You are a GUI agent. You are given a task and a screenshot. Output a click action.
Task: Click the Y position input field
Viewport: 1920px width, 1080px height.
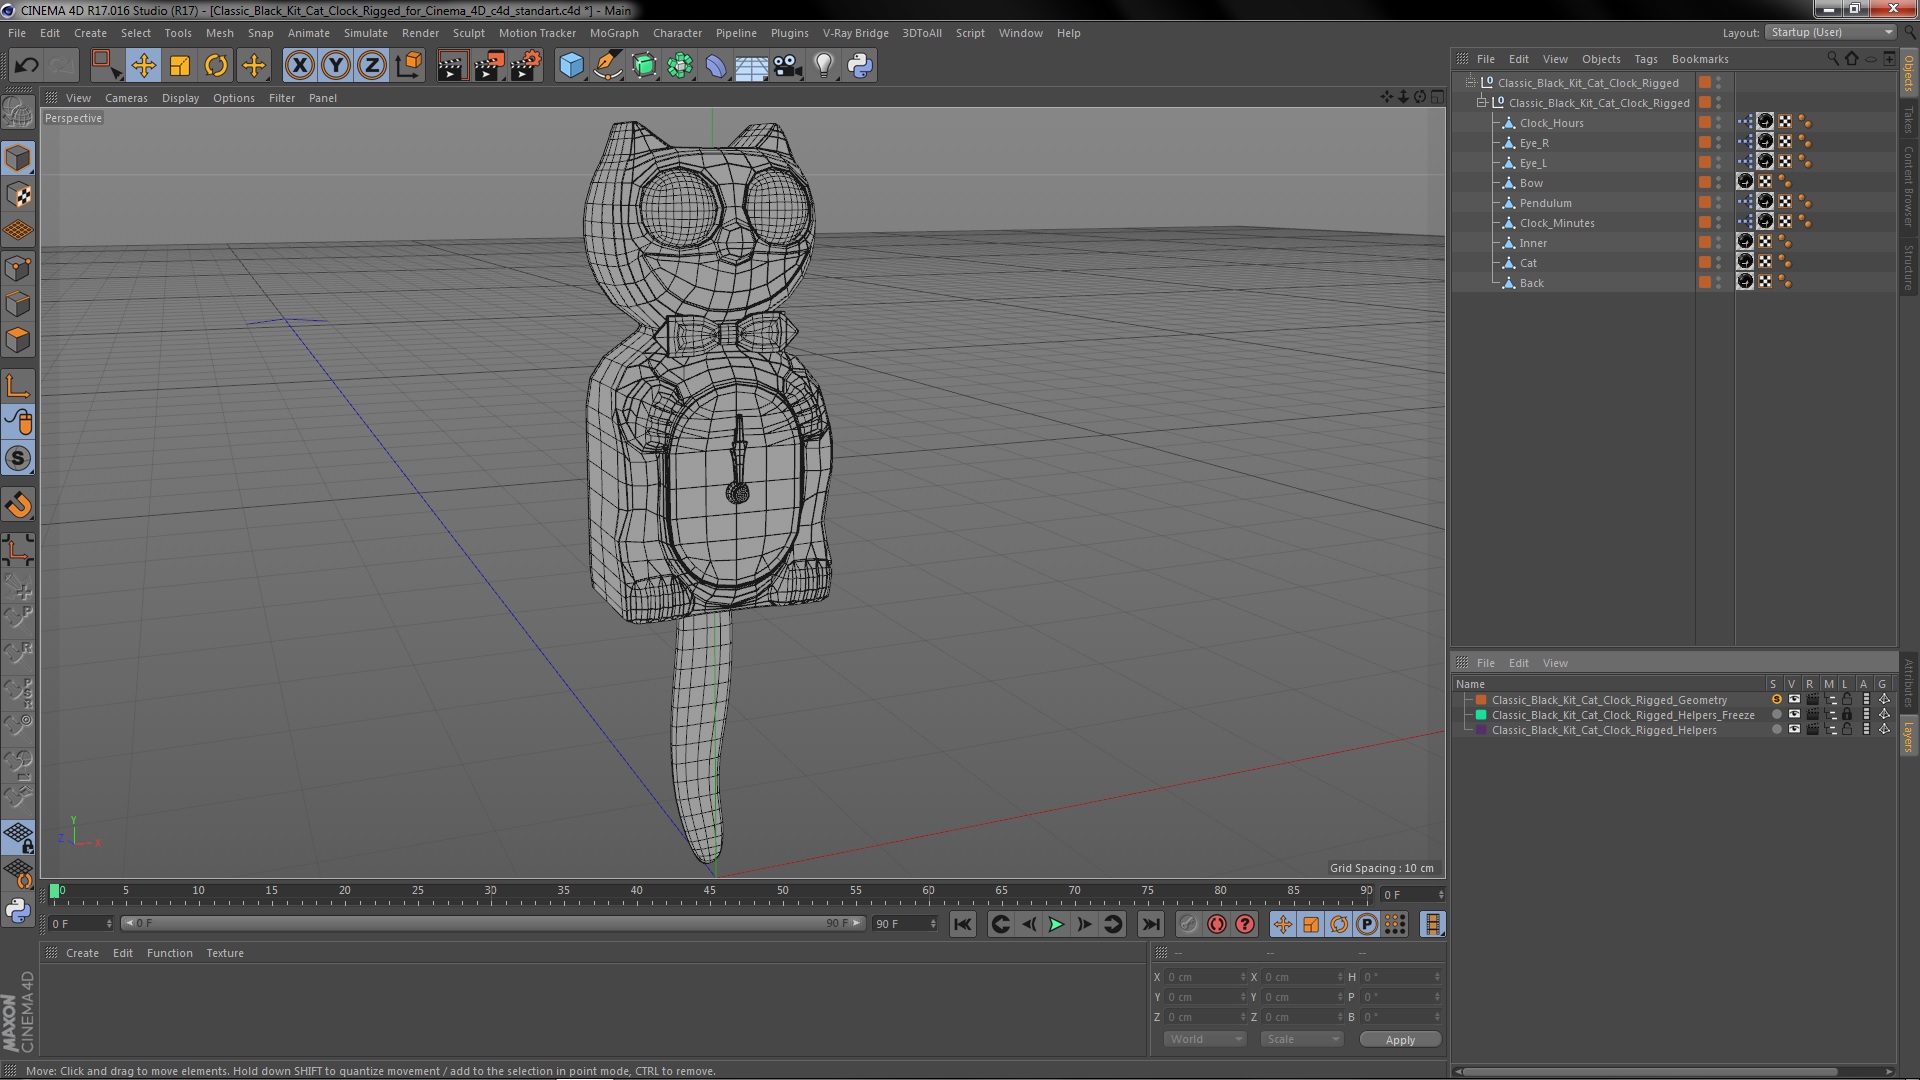pyautogui.click(x=1202, y=997)
